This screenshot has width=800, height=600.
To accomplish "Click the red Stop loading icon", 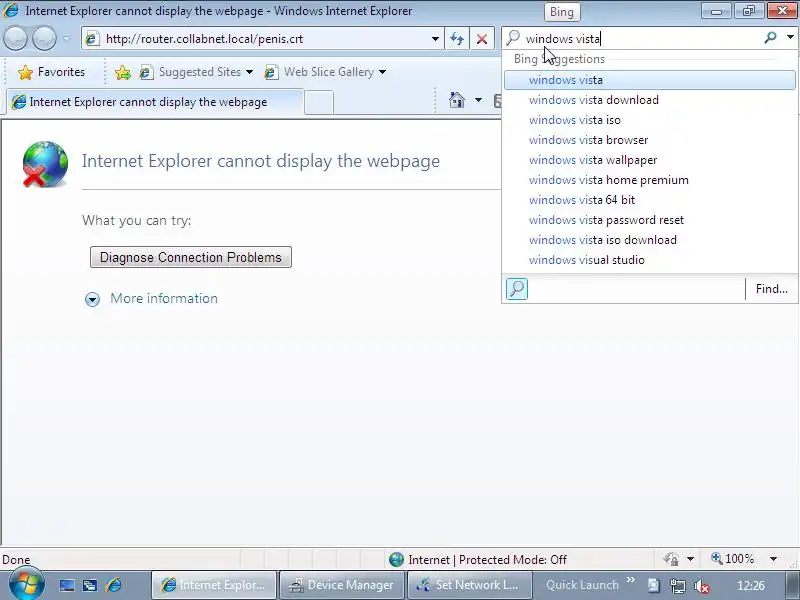I will [482, 39].
